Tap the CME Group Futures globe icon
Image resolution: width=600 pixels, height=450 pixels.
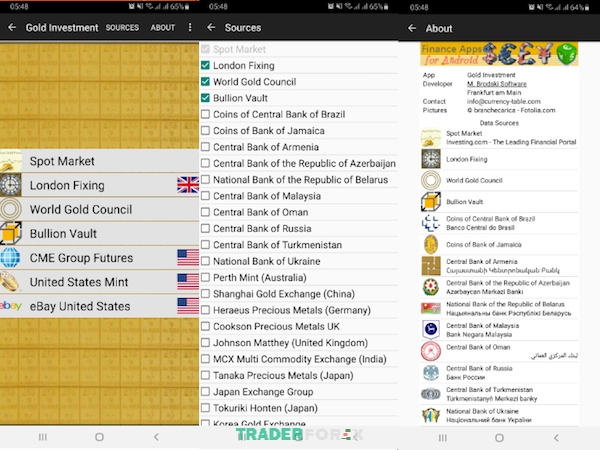[11, 258]
